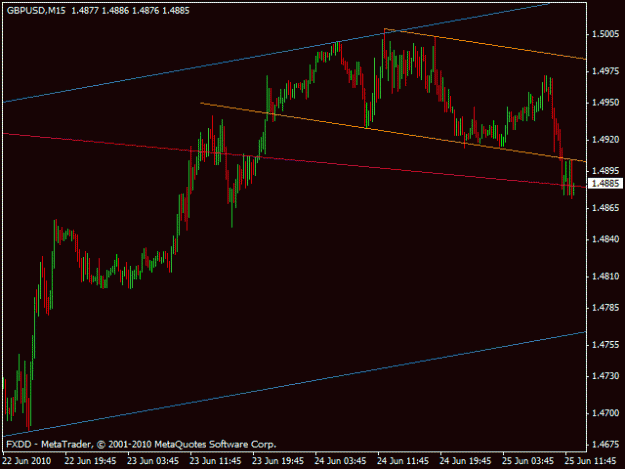Click price axis label 1.4950

click(605, 102)
